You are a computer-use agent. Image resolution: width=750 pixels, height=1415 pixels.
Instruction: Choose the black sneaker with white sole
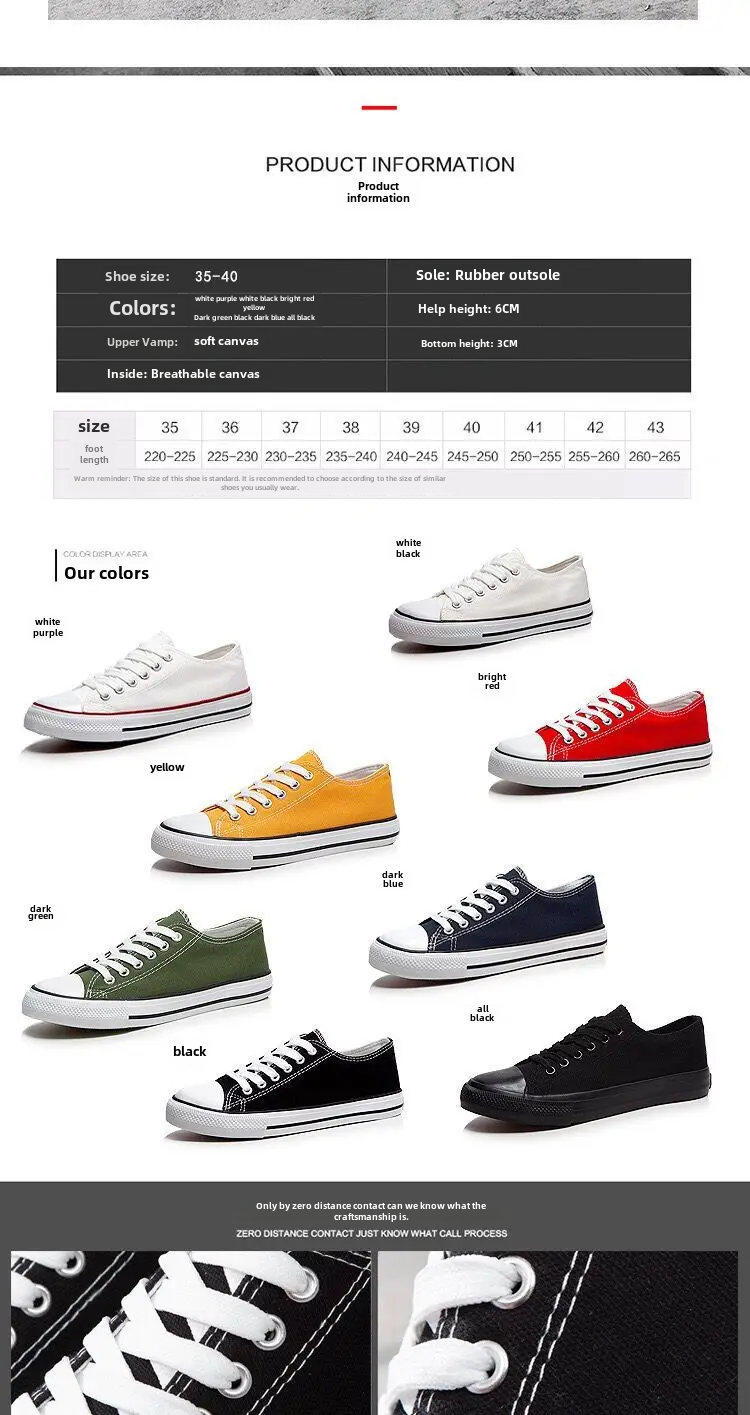click(284, 1084)
